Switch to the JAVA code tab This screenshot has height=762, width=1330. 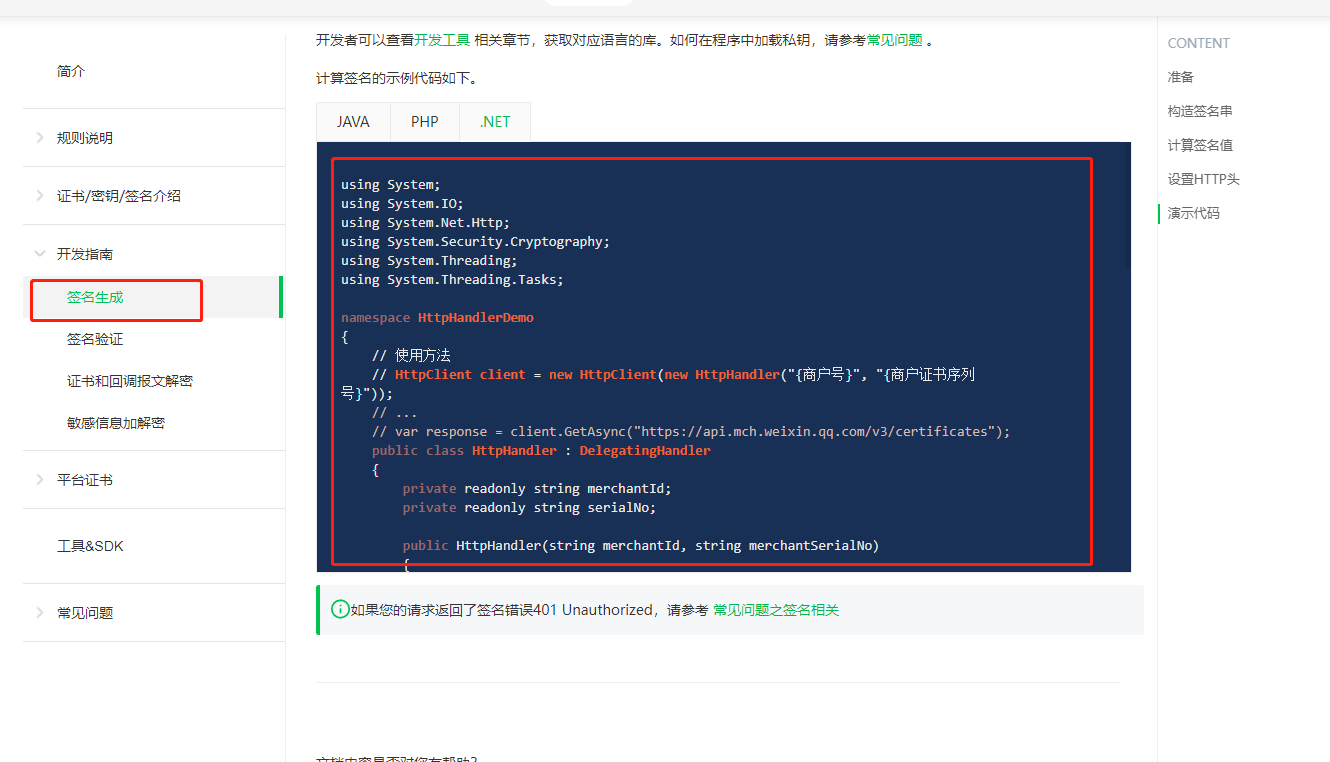coord(353,122)
